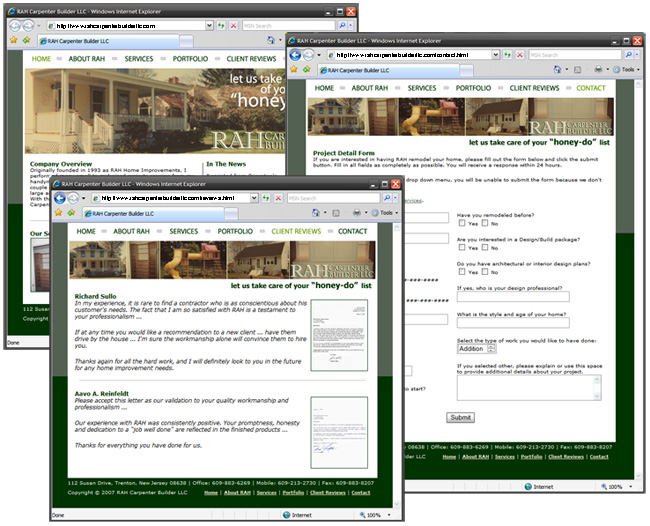The height and width of the screenshot is (526, 650).
Task: Open Favorites star in the reviews window
Action: pyautogui.click(x=58, y=213)
